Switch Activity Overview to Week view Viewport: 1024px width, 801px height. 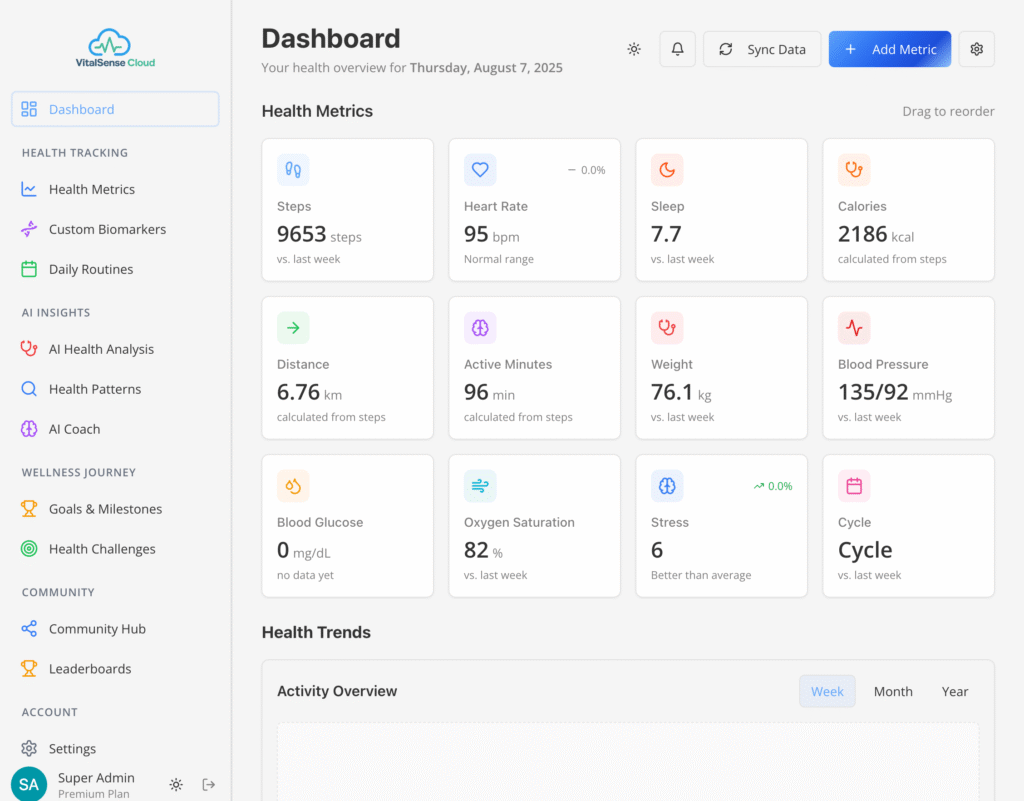click(x=827, y=691)
